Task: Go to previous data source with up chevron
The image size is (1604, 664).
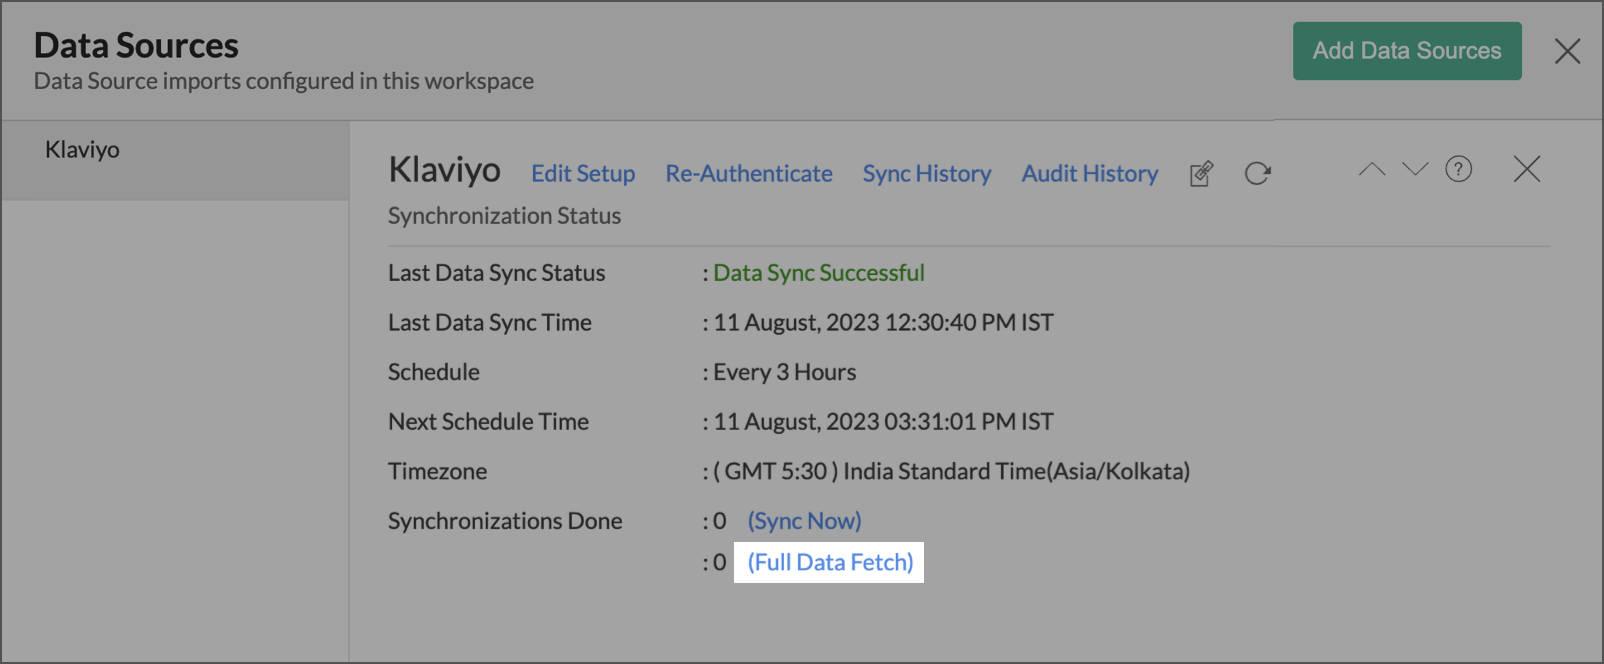Action: (1372, 169)
